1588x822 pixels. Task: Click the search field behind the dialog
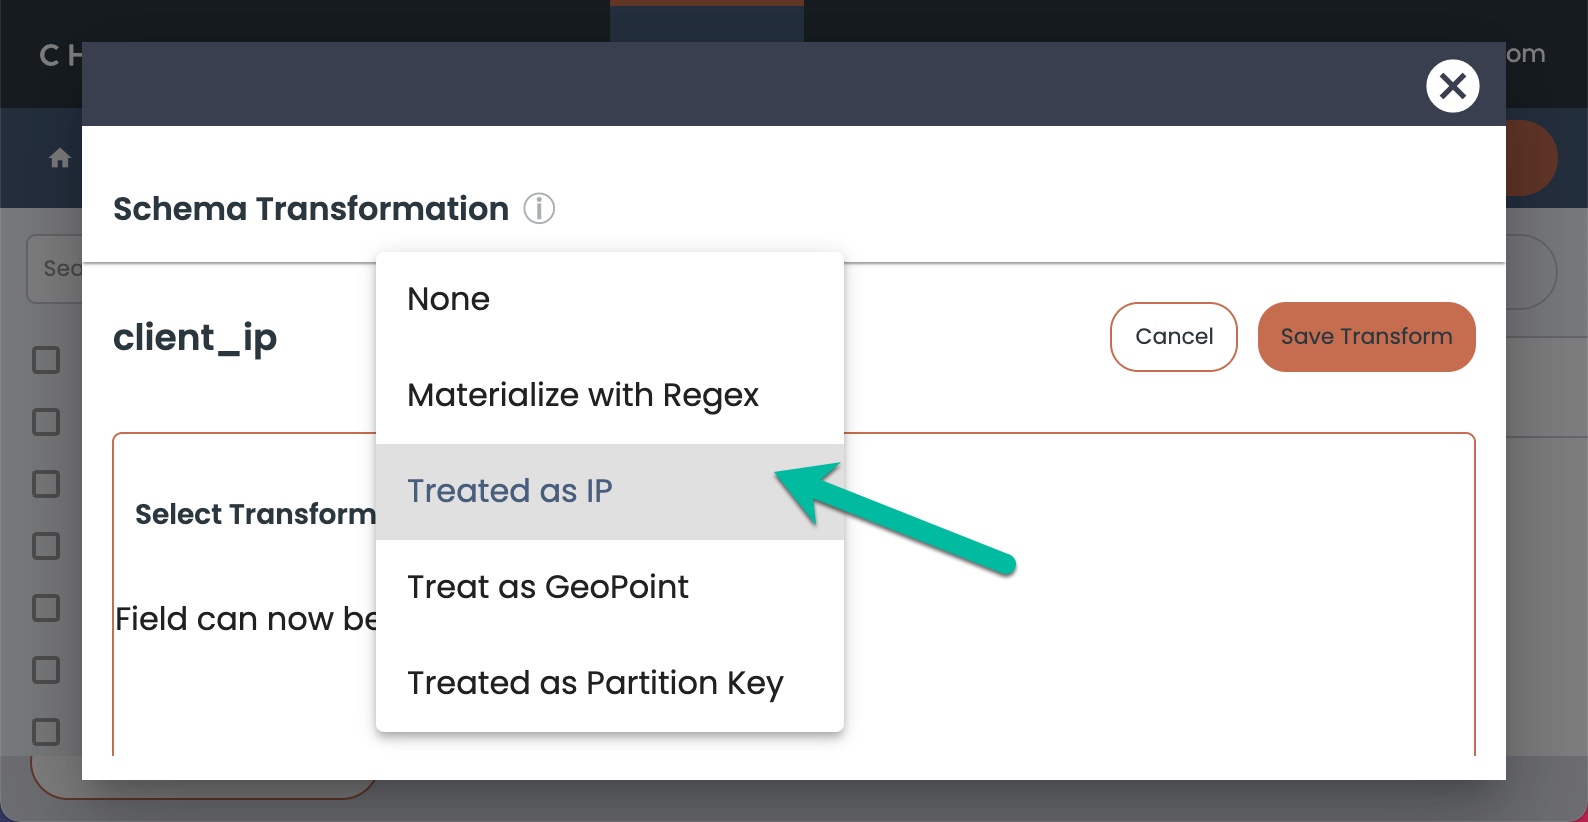55,269
